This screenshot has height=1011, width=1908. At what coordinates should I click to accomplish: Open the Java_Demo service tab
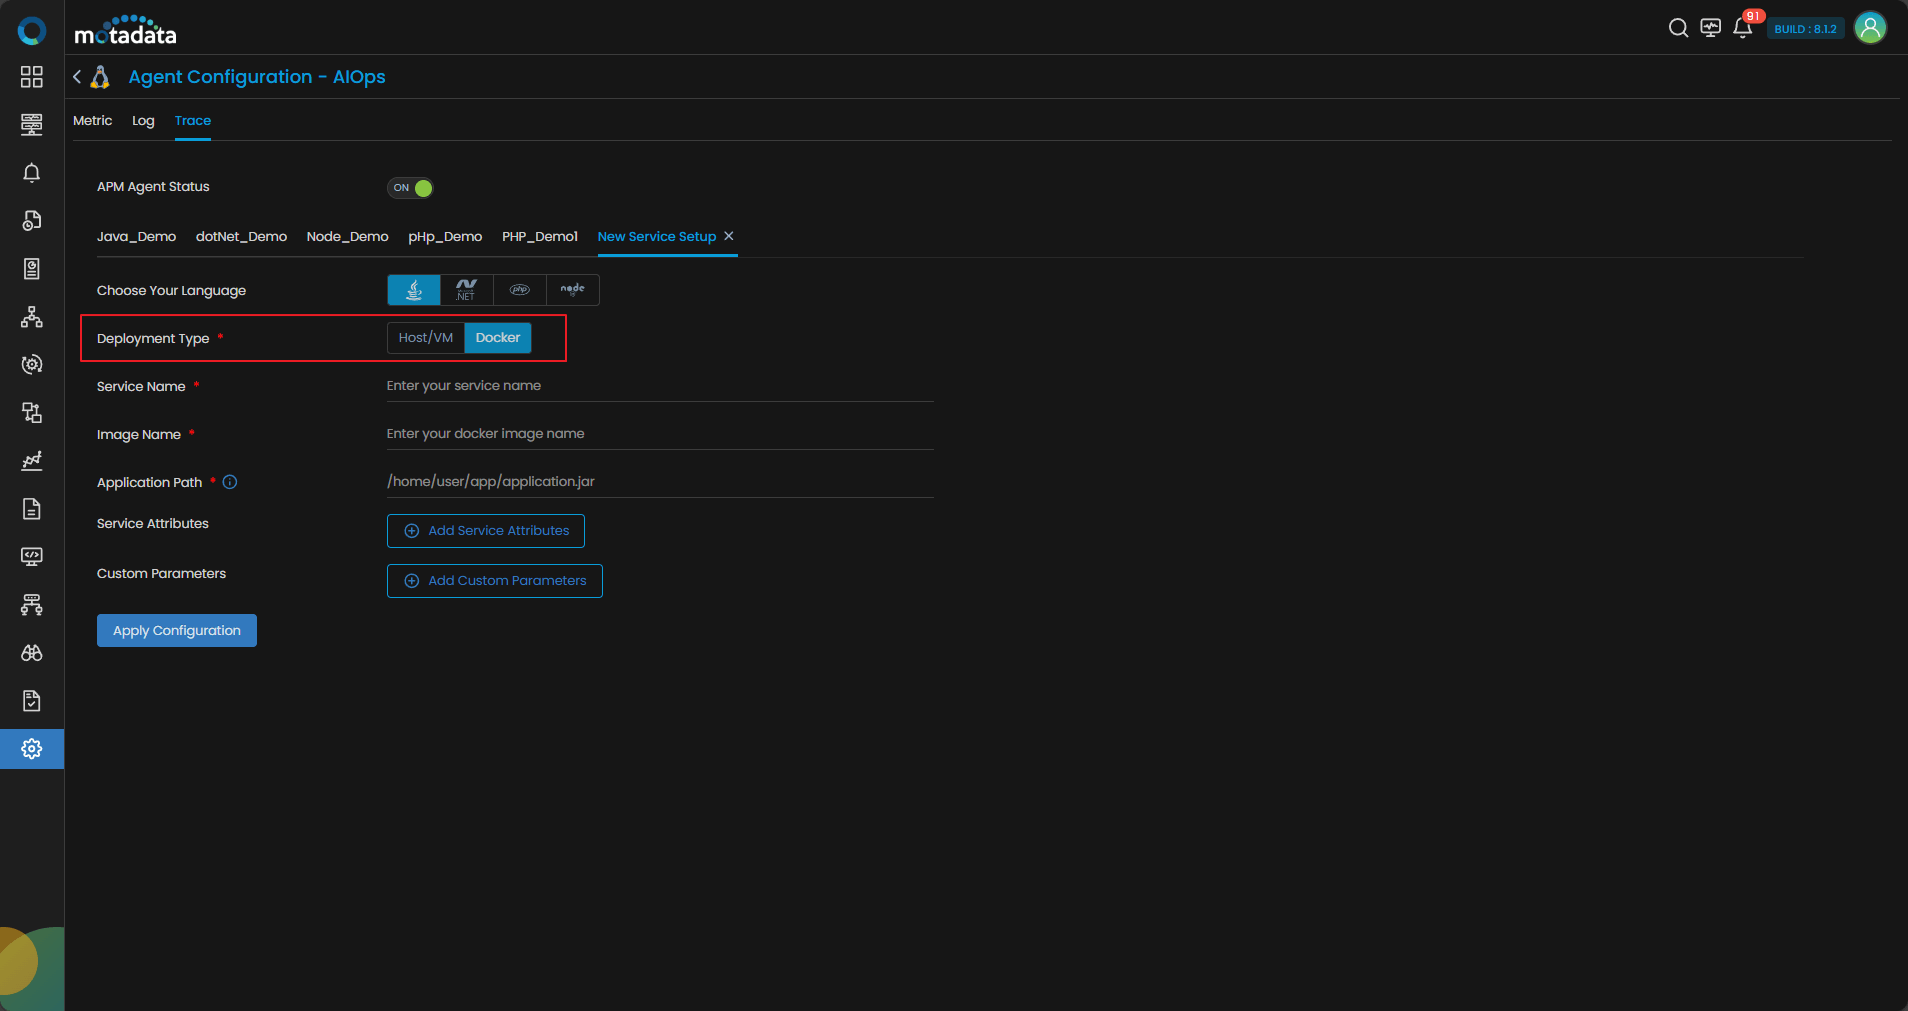click(136, 237)
